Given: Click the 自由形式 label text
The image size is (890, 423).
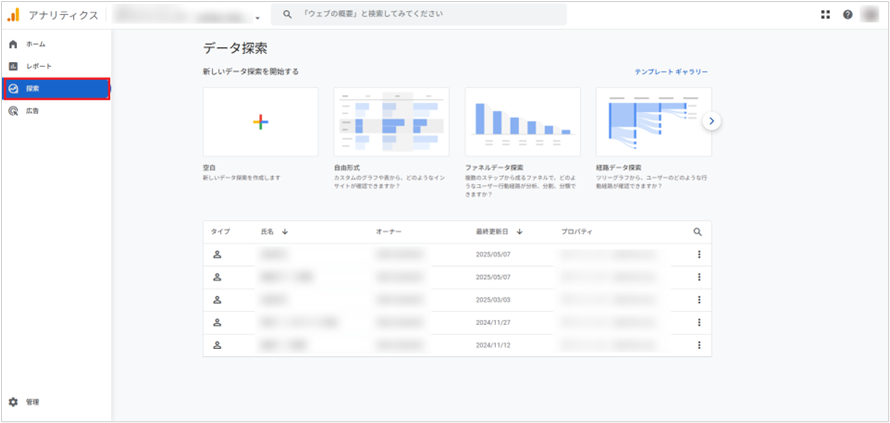Looking at the screenshot, I should coord(346,168).
